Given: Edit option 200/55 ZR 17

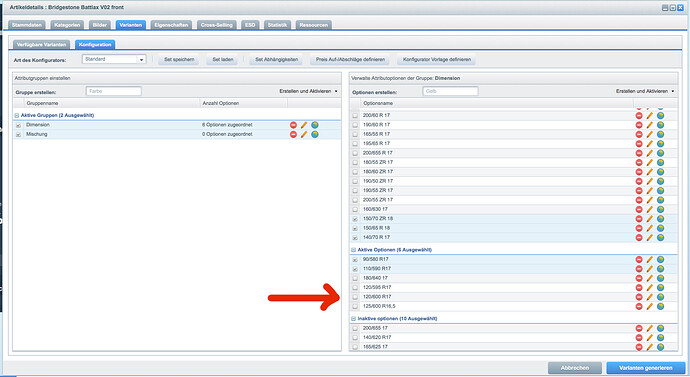Looking at the screenshot, I should [x=650, y=200].
